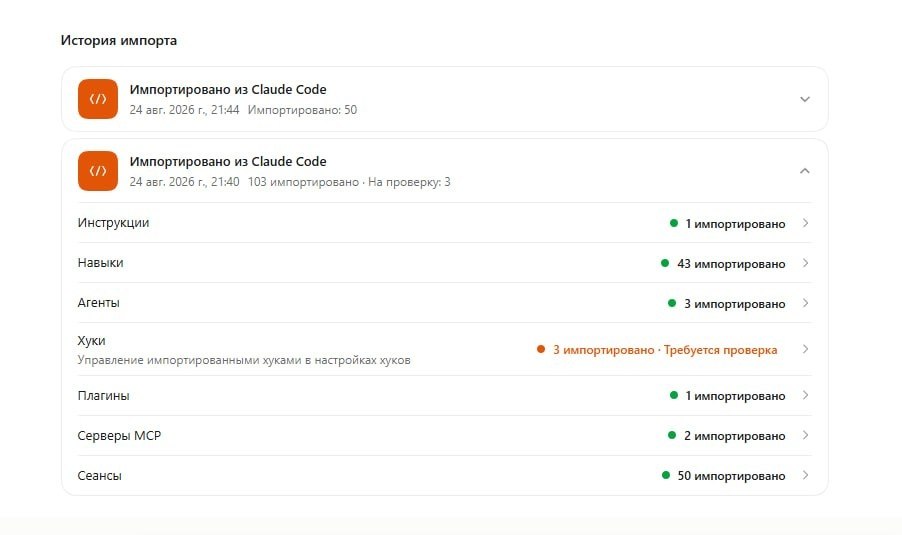Open the Инструкции row chevron
Viewport: 902px width, 535px height.
(x=805, y=223)
